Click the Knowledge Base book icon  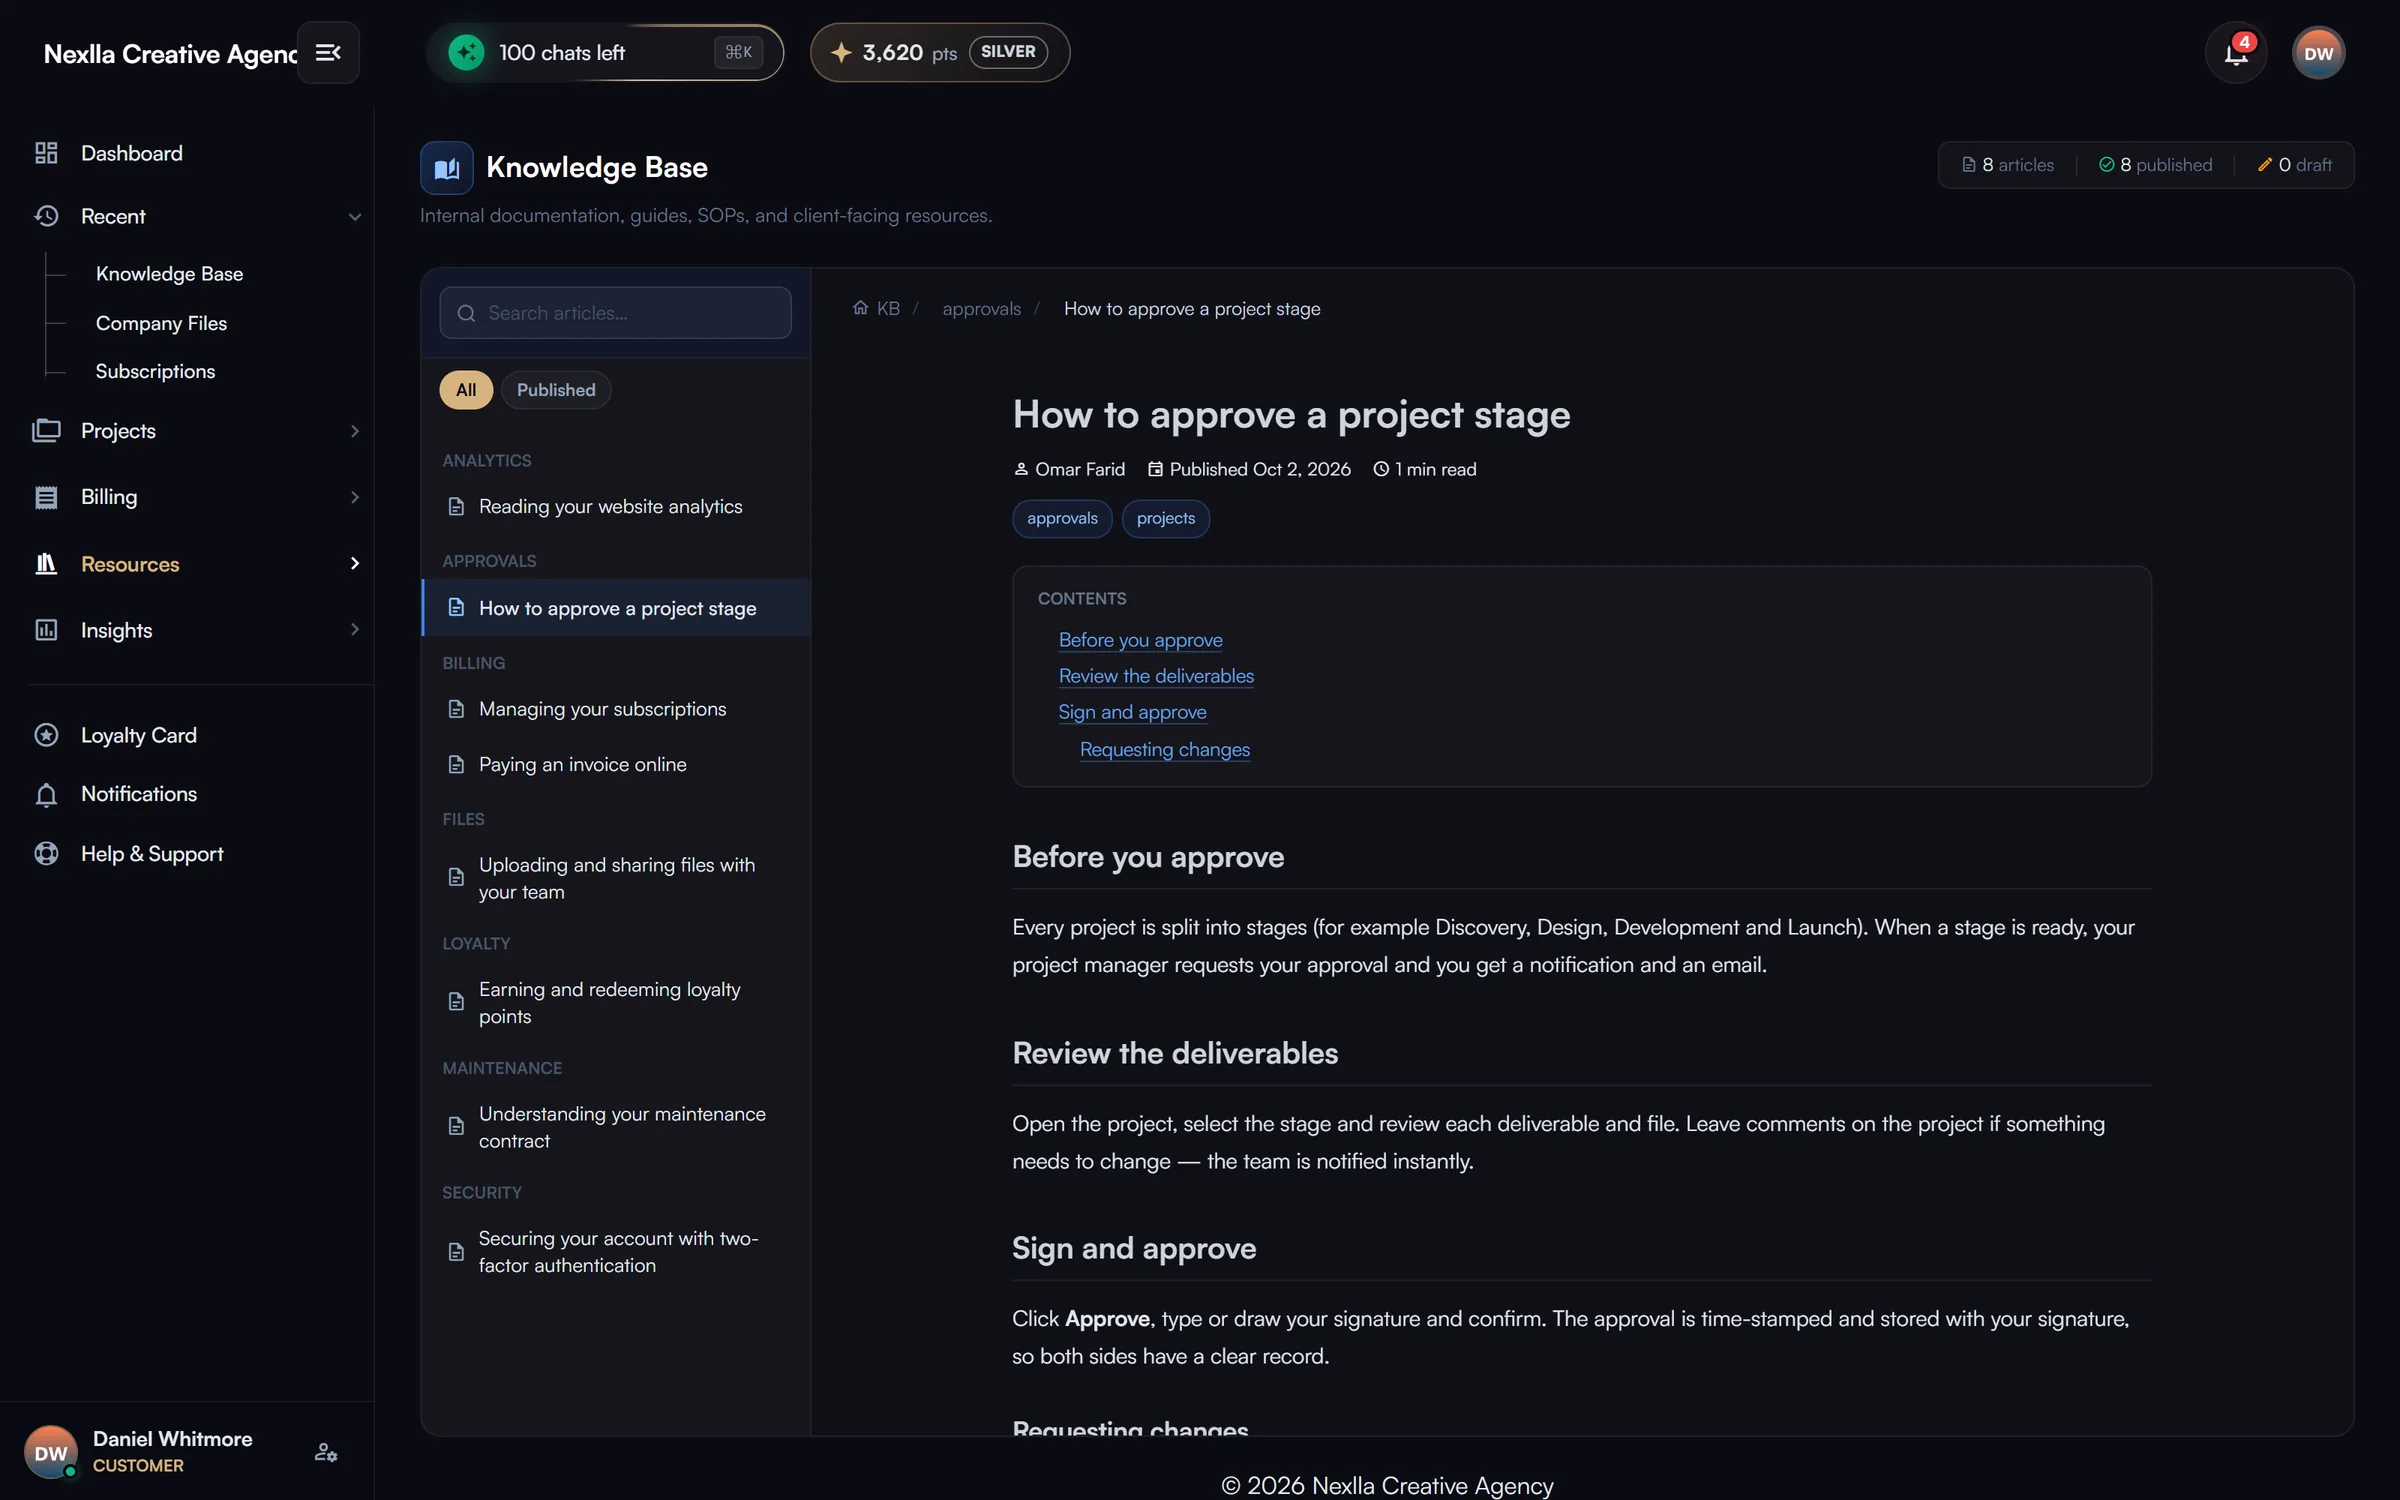[x=446, y=168]
